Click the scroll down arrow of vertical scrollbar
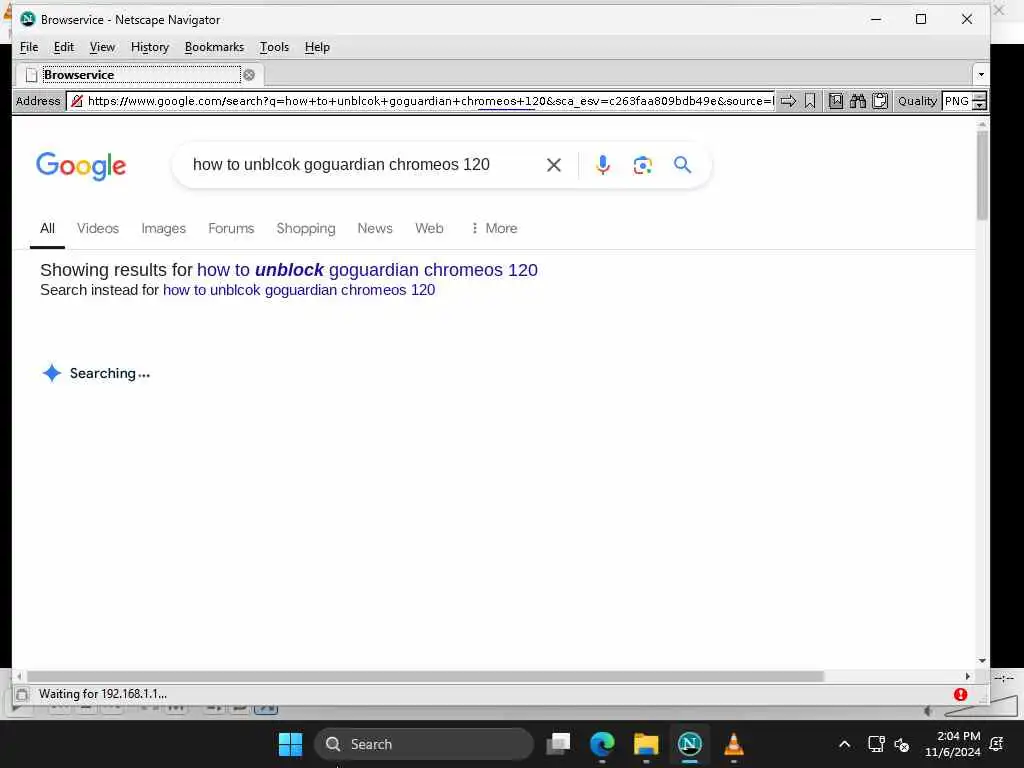1024x768 pixels. click(982, 661)
